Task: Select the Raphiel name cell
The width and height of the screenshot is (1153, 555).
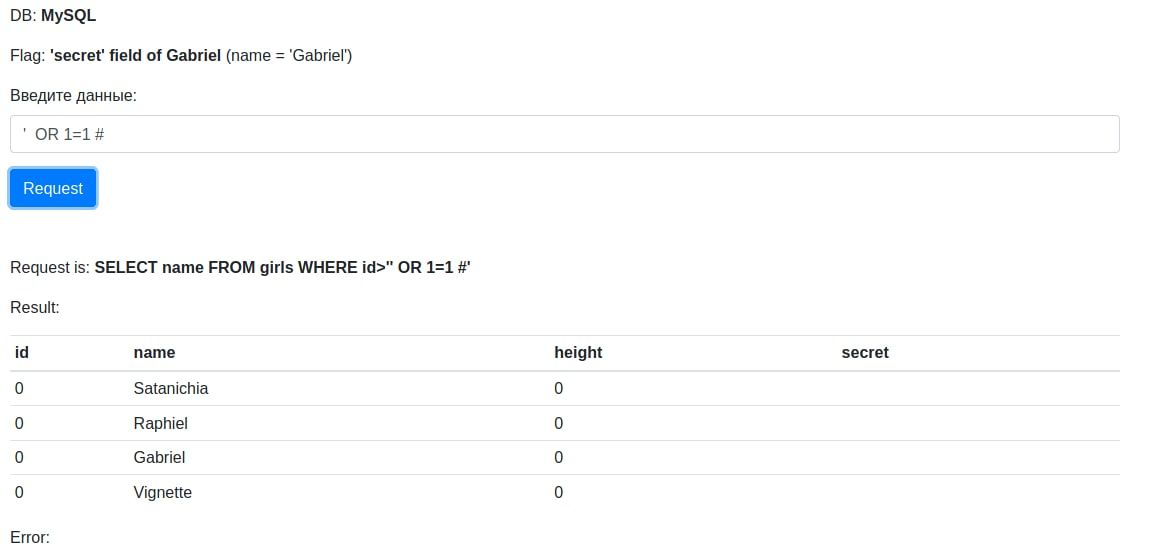Action: 160,423
